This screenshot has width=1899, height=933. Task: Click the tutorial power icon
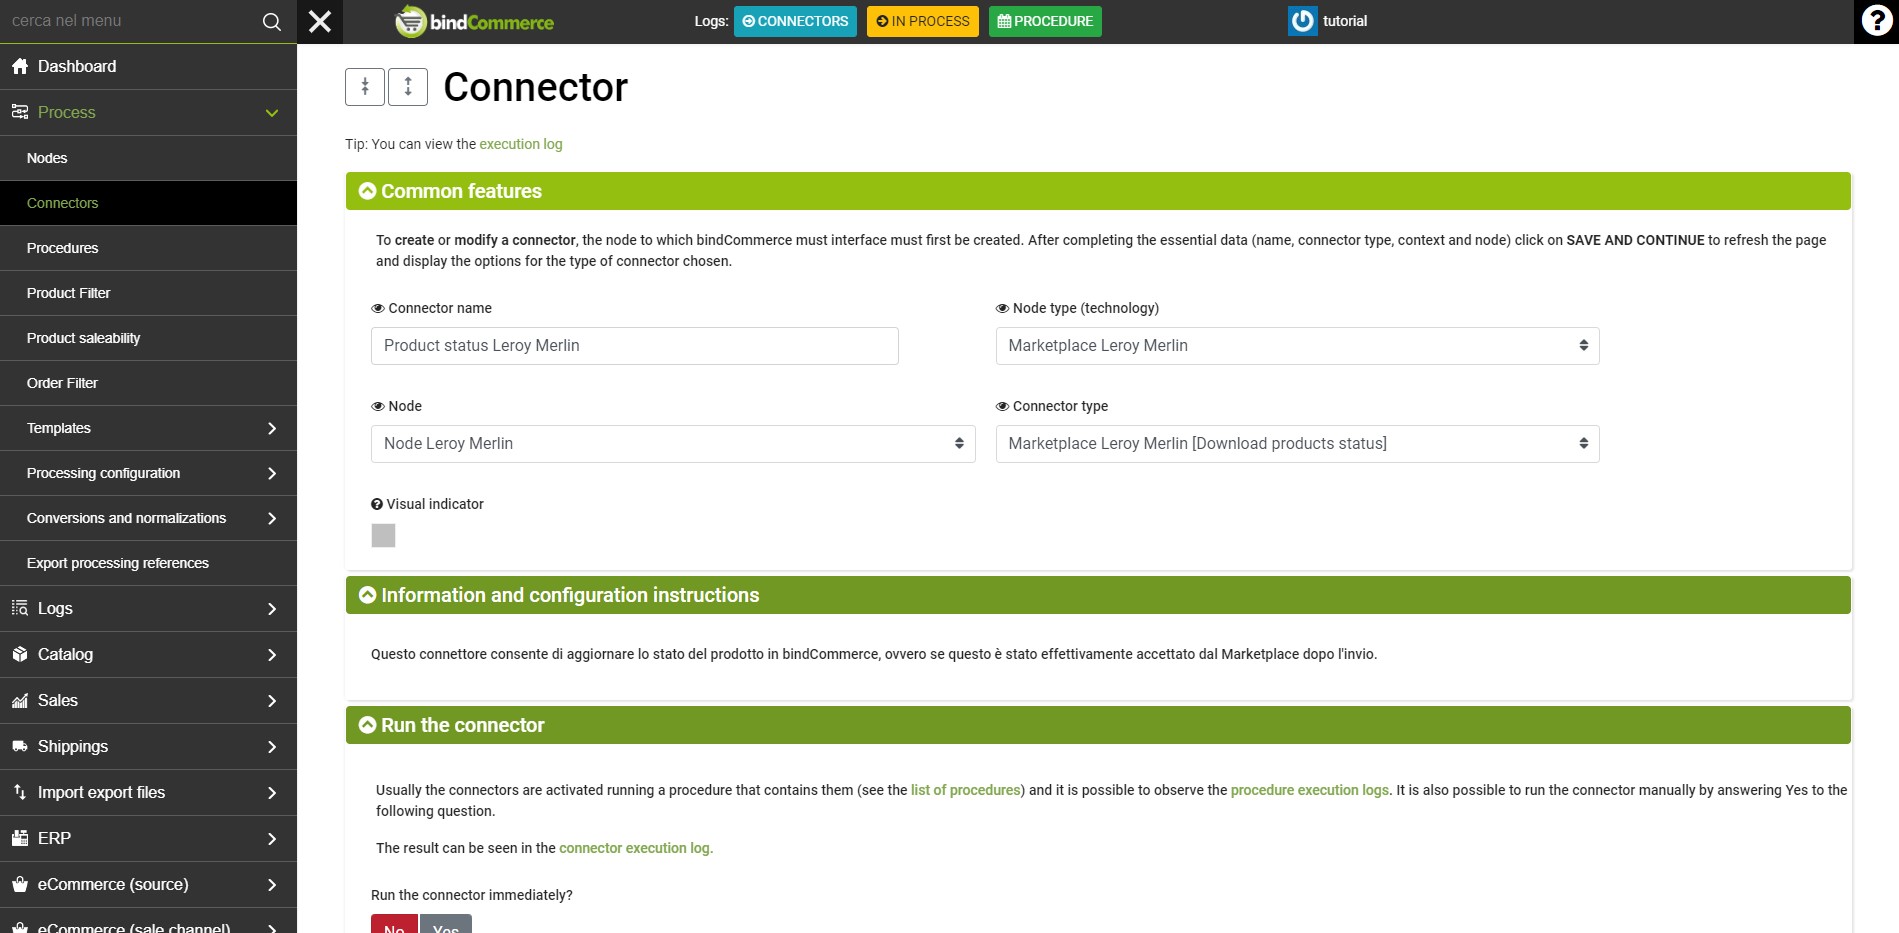(x=1302, y=21)
